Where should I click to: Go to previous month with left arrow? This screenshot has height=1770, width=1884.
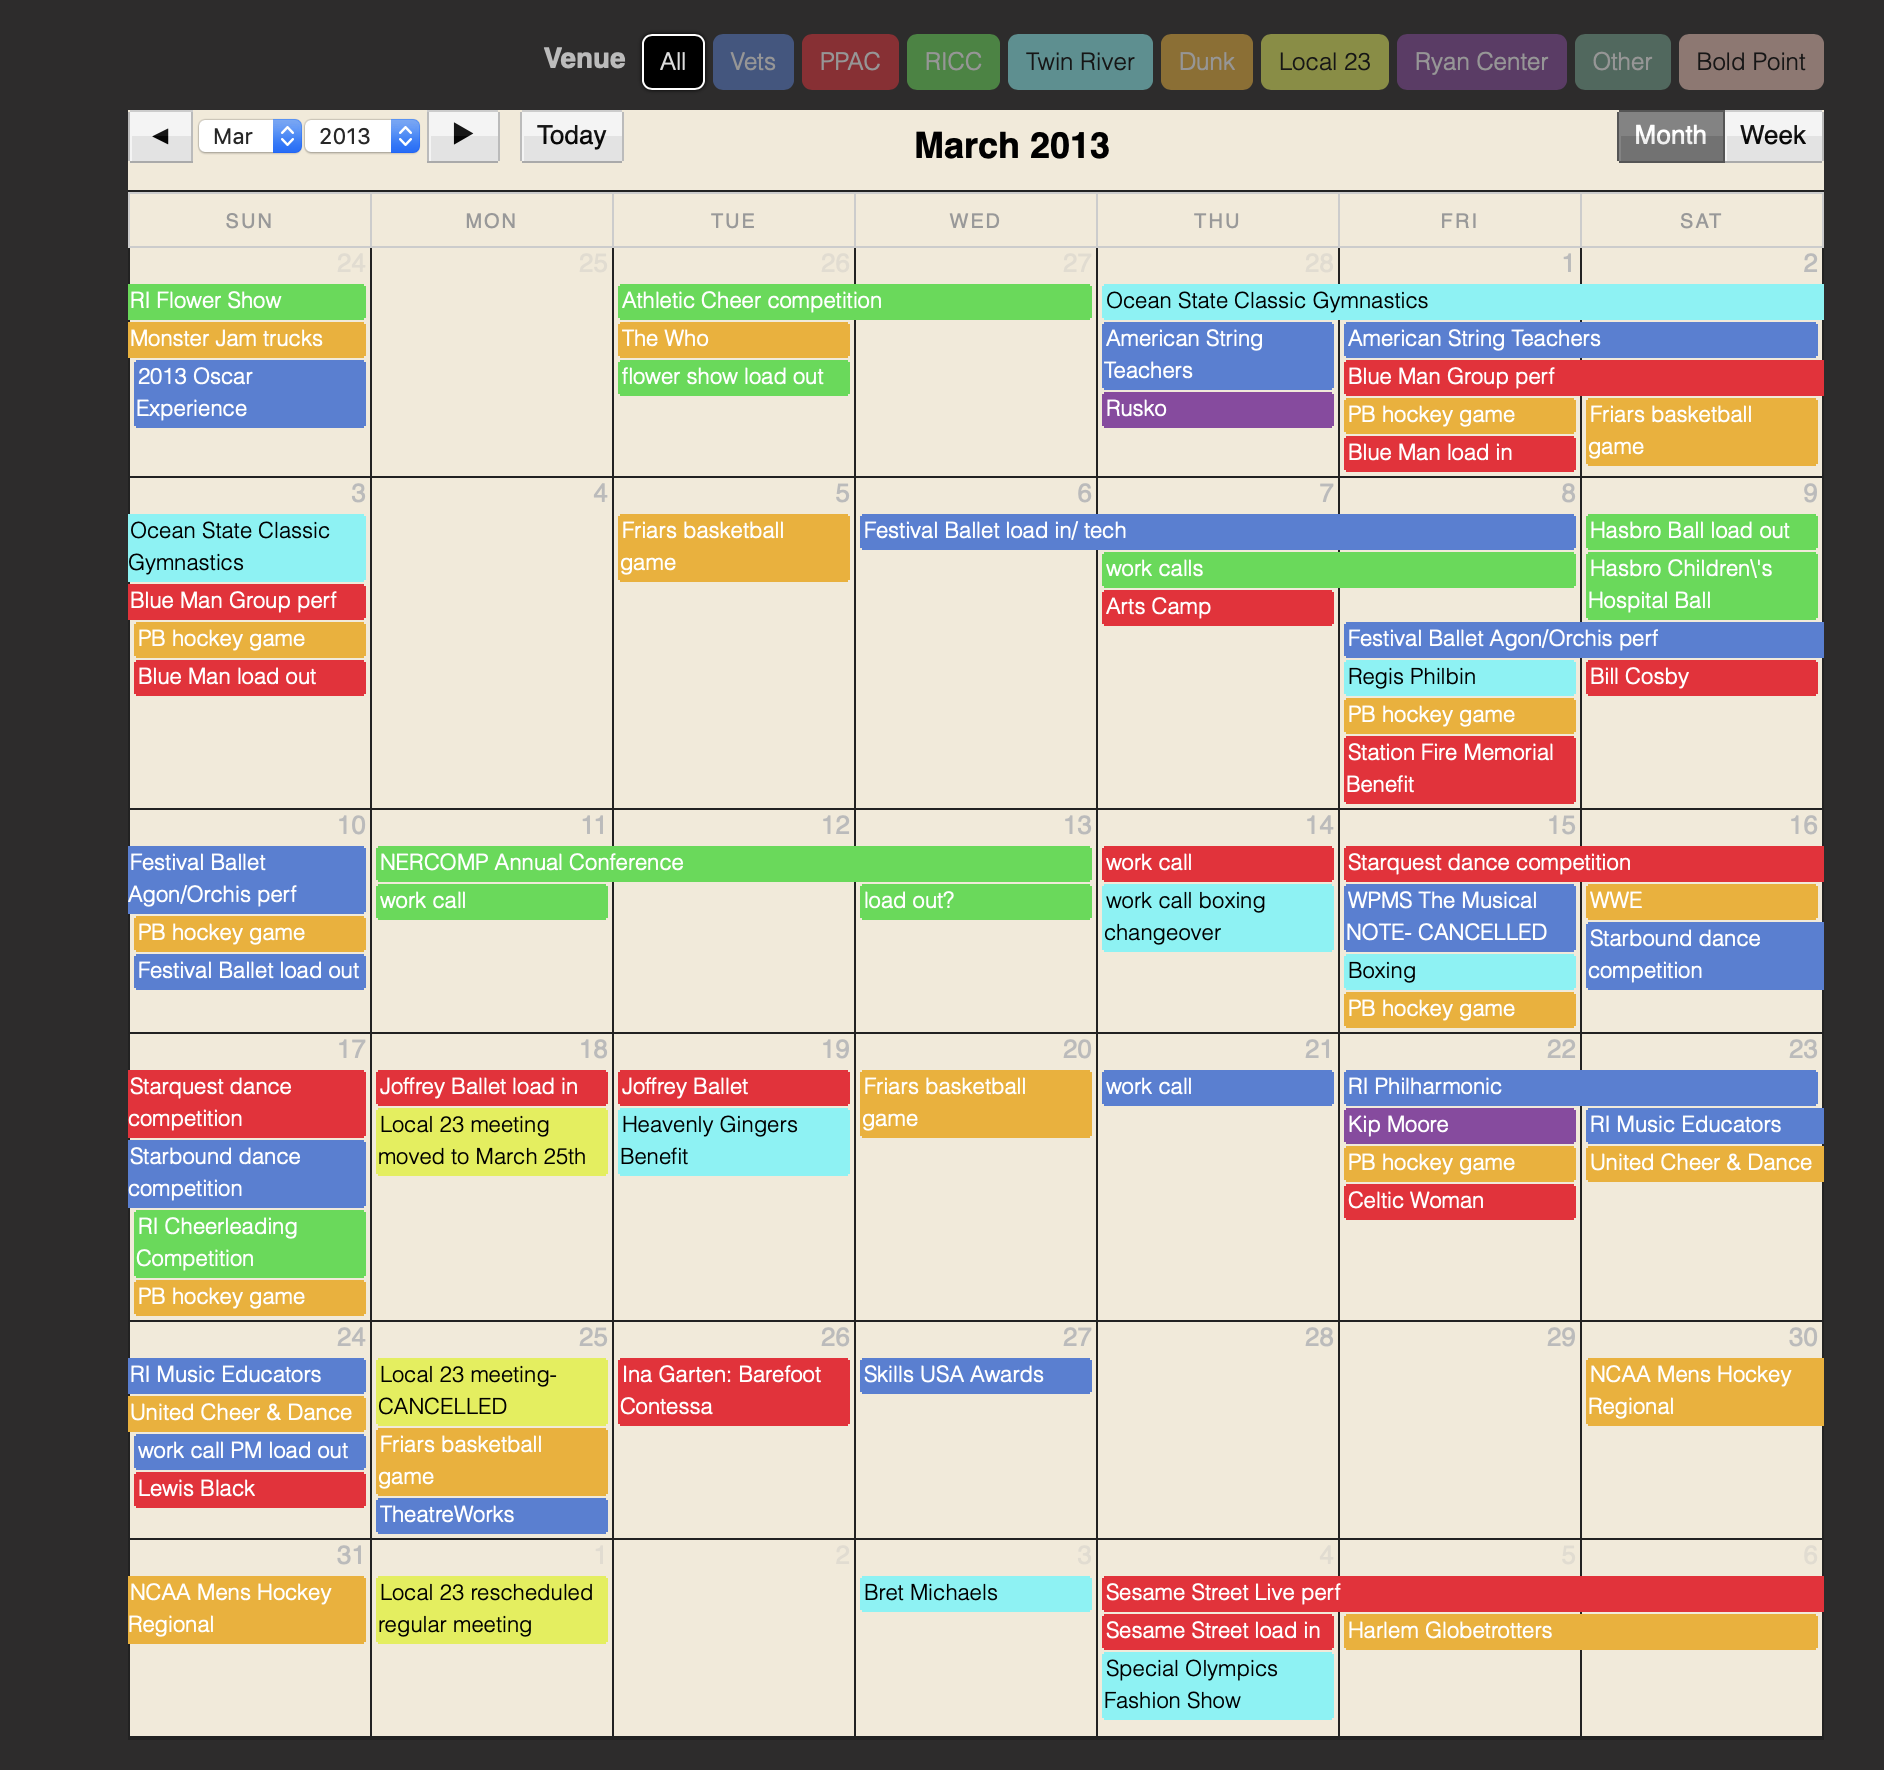coord(160,136)
